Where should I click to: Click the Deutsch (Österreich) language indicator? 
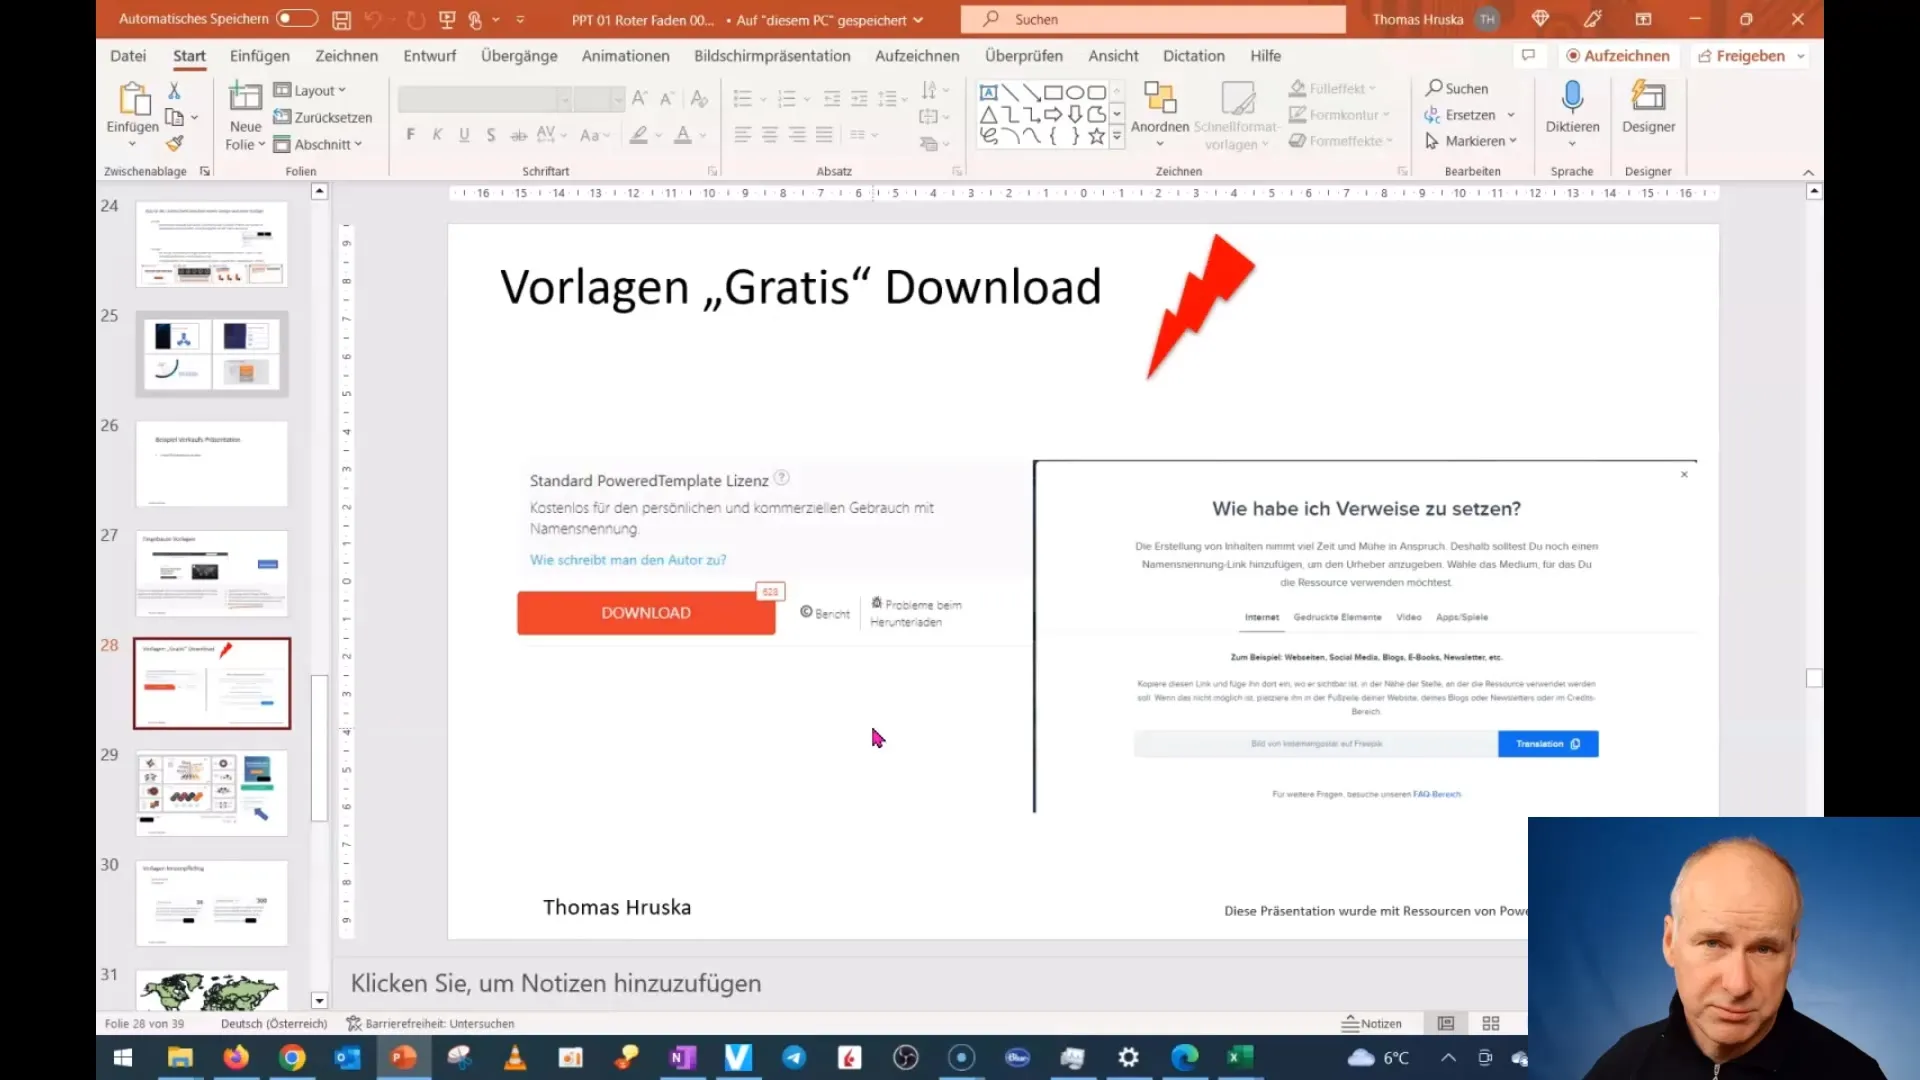tap(274, 1023)
